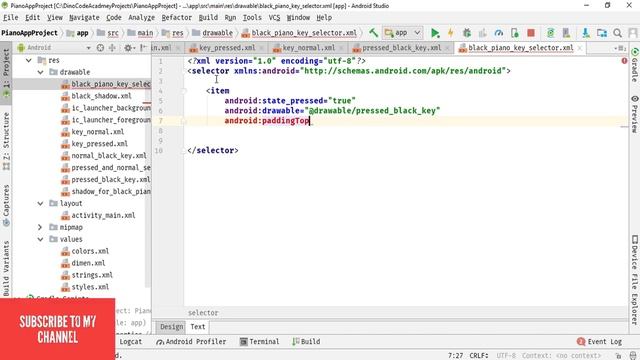This screenshot has height=360, width=640.
Task: Collapse the res folder
Action: tap(29, 60)
